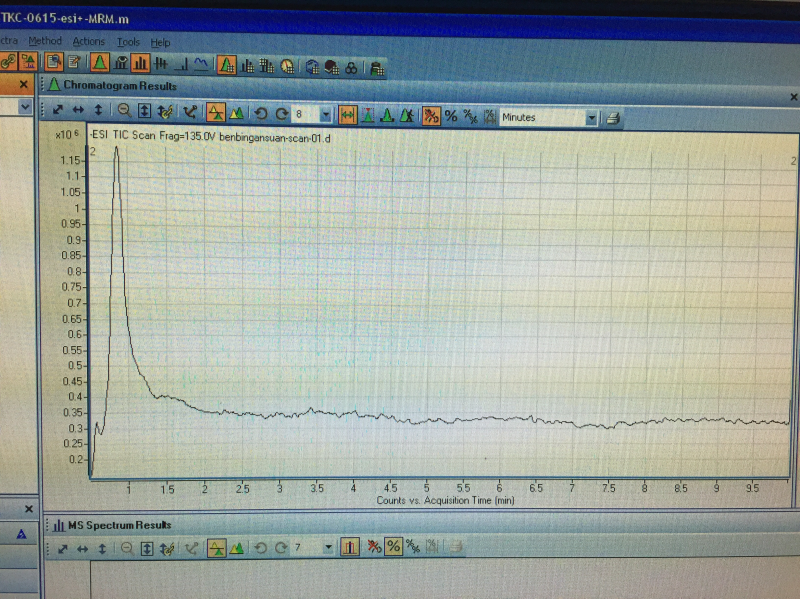
Task: Click the anchor icon in chromatogram toolbar
Action: 190,112
